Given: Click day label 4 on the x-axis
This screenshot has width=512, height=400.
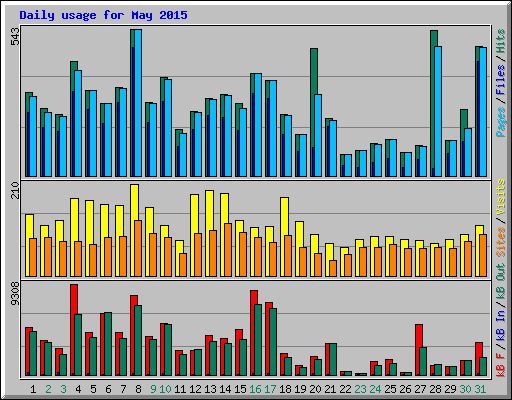Looking at the screenshot, I should click(x=78, y=389).
